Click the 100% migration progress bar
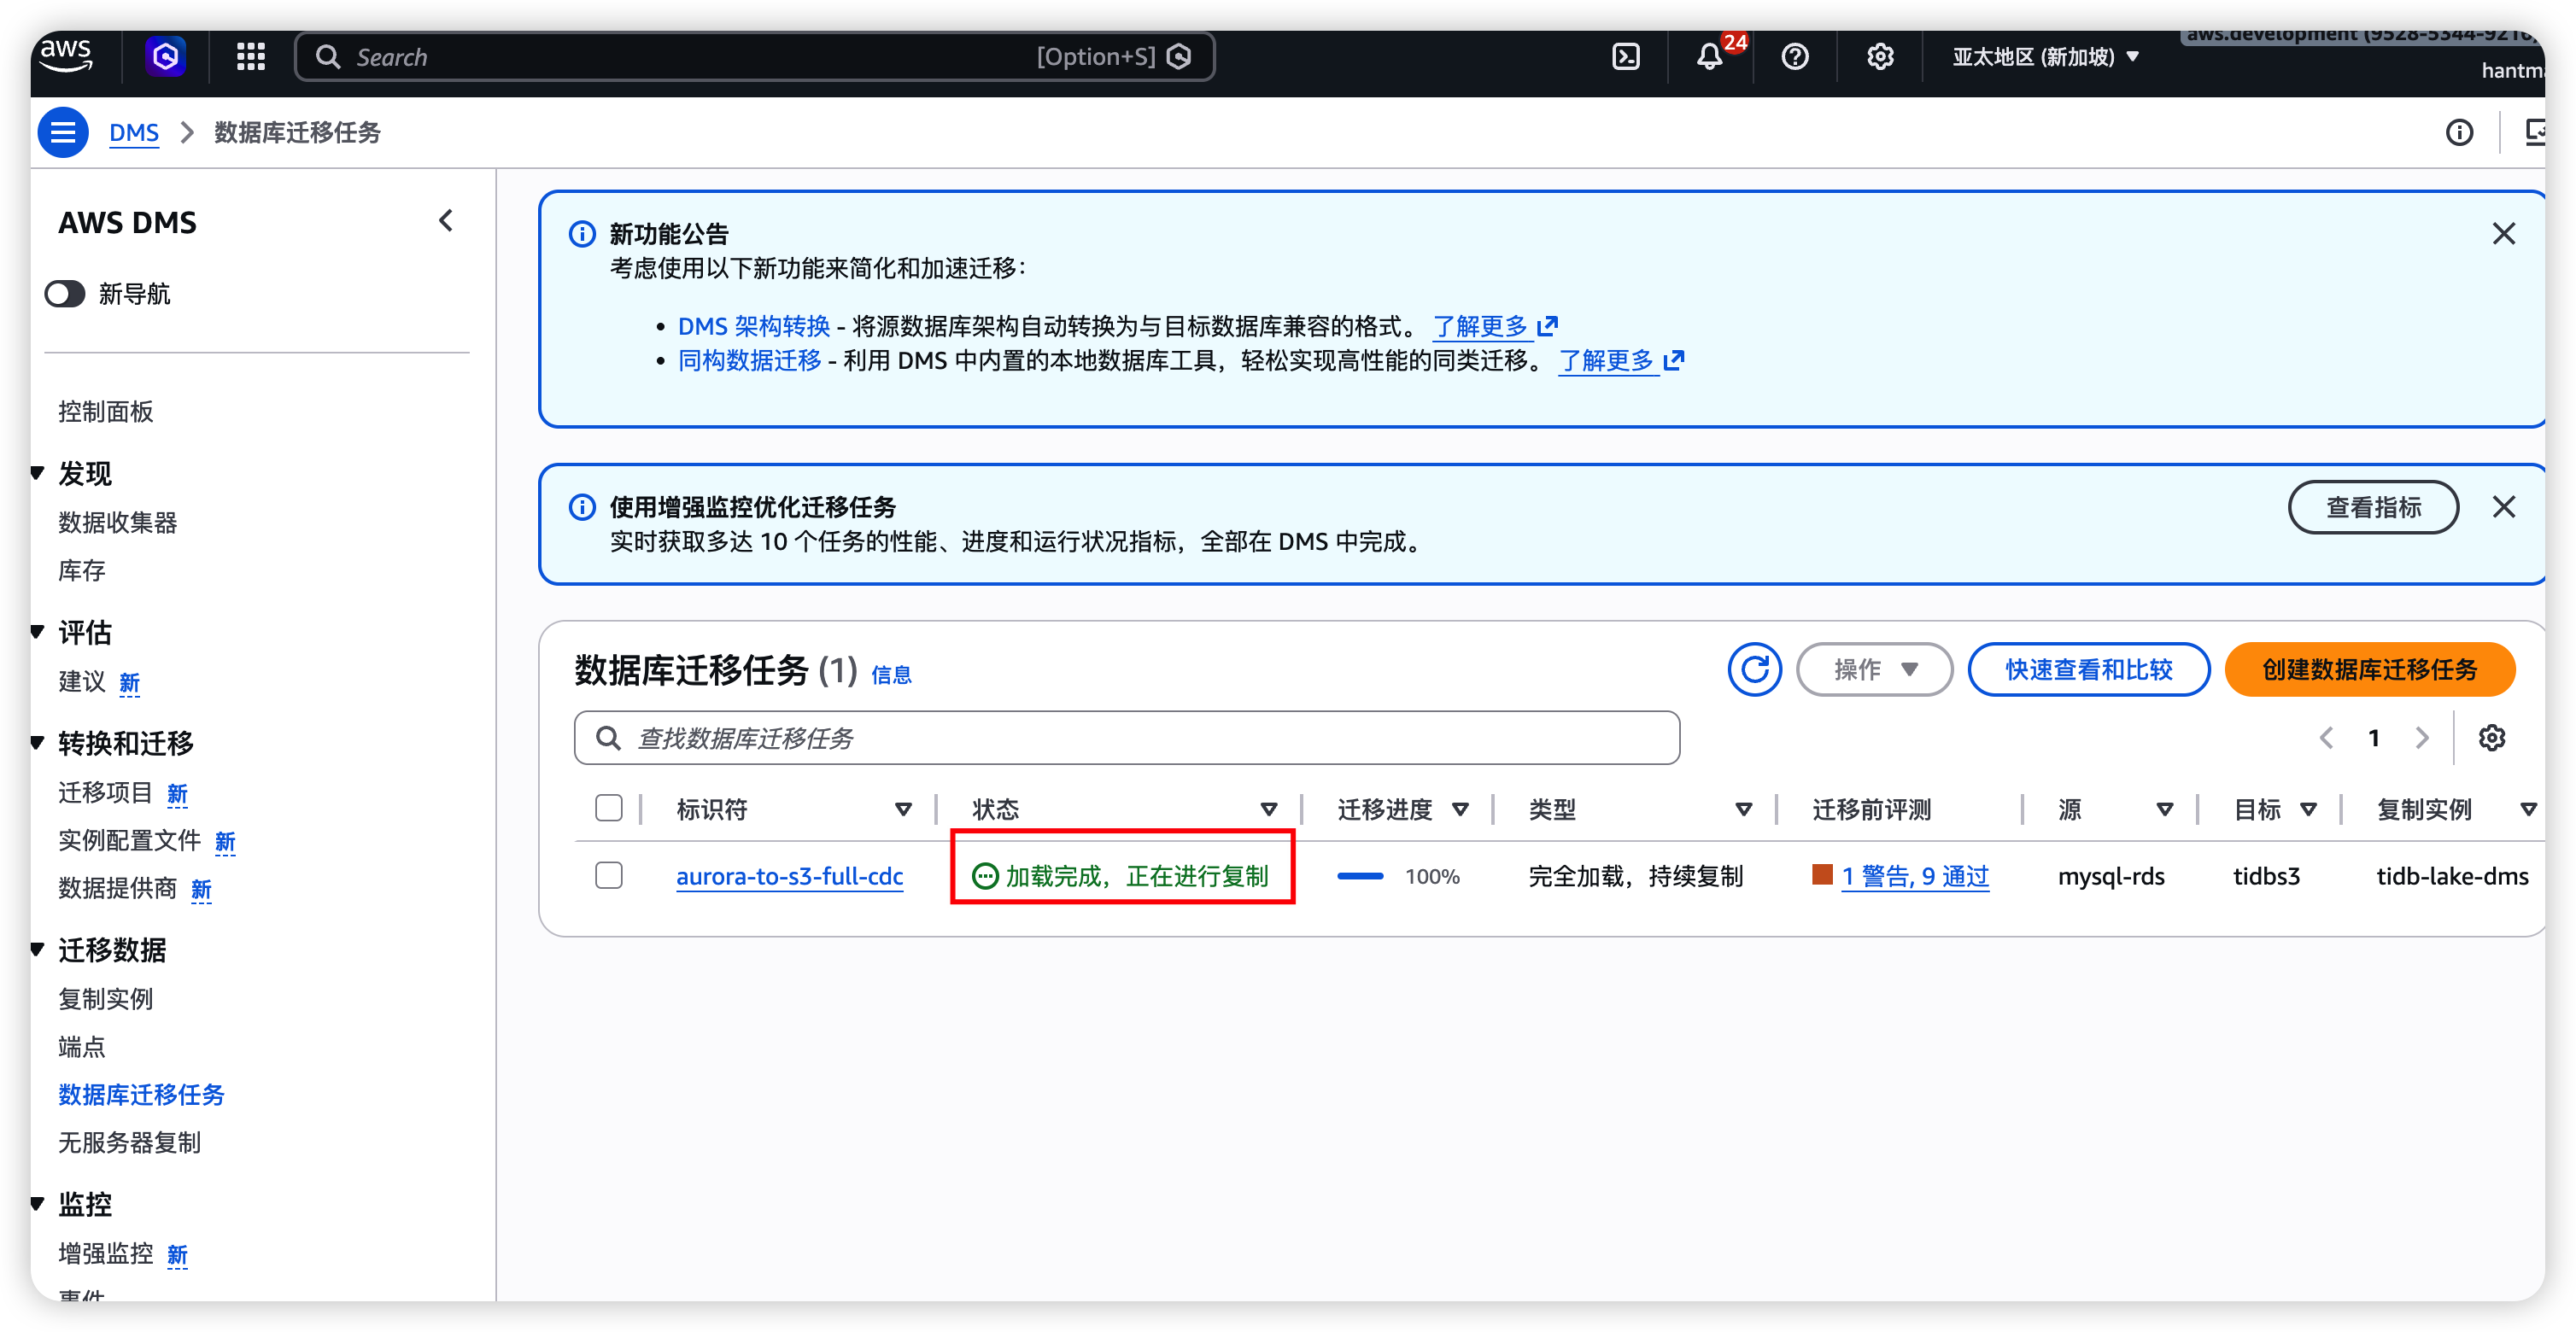The width and height of the screenshot is (2576, 1332). tap(1360, 876)
